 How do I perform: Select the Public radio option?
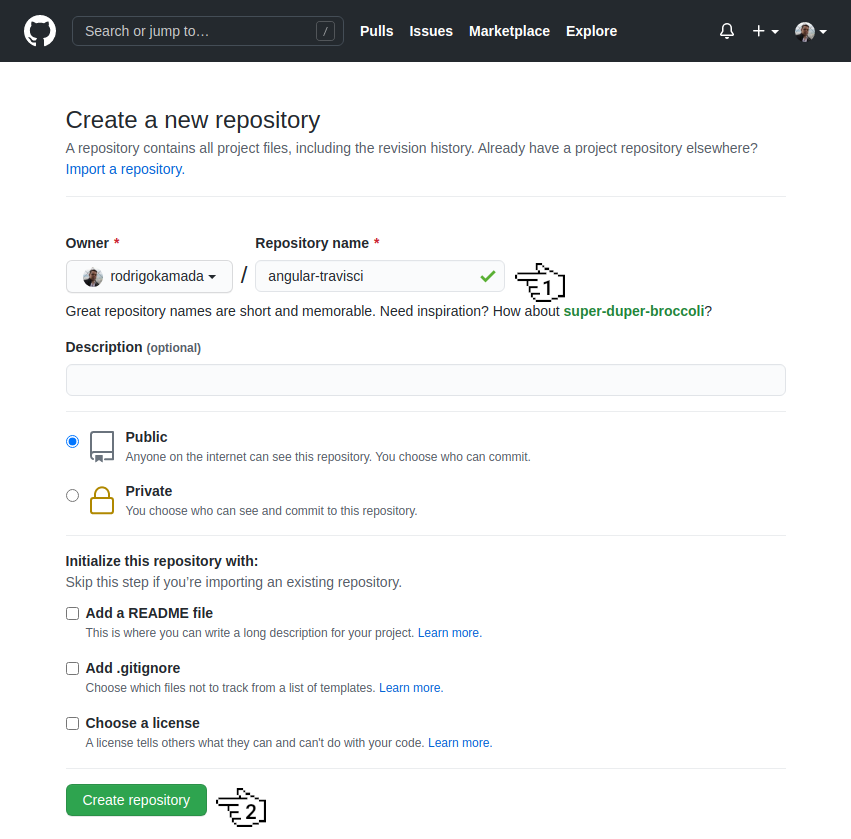point(72,441)
